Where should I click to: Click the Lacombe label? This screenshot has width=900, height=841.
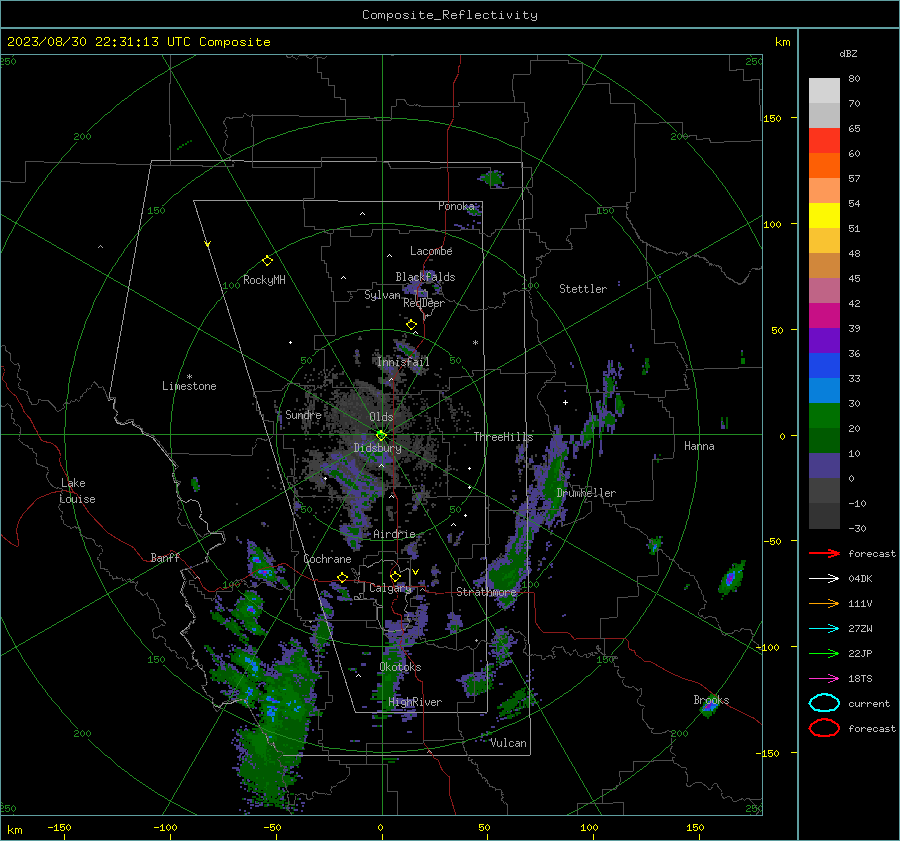click(431, 251)
